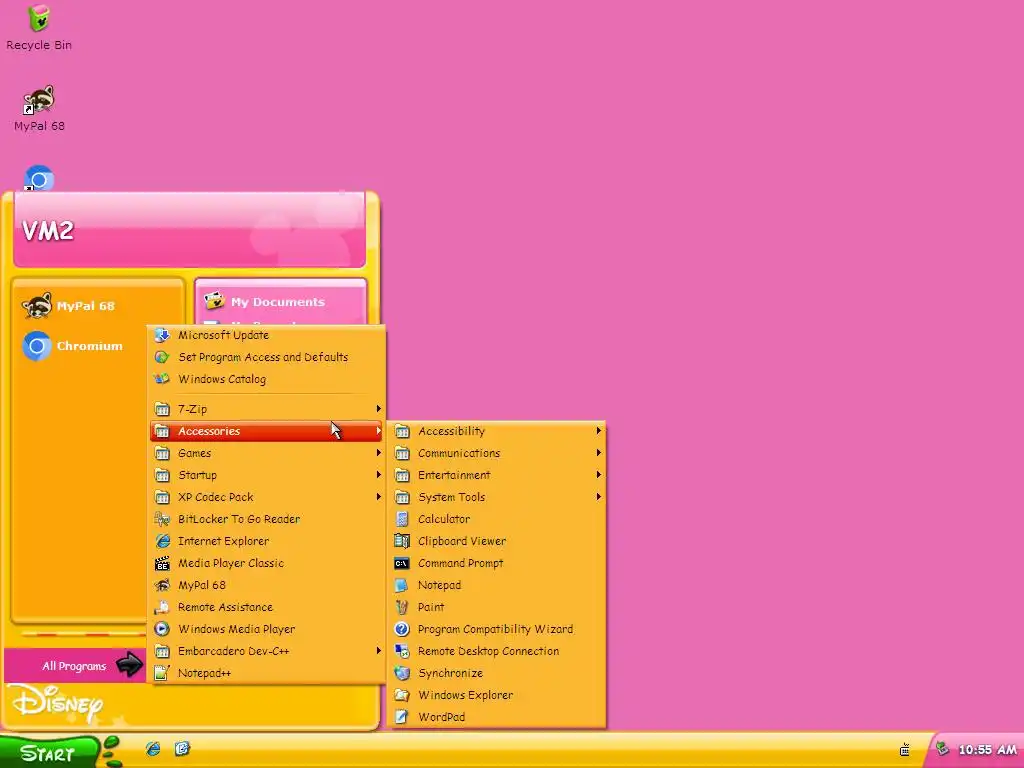This screenshot has height=768, width=1024.
Task: Open Windows Catalog entry
Action: coord(268,379)
